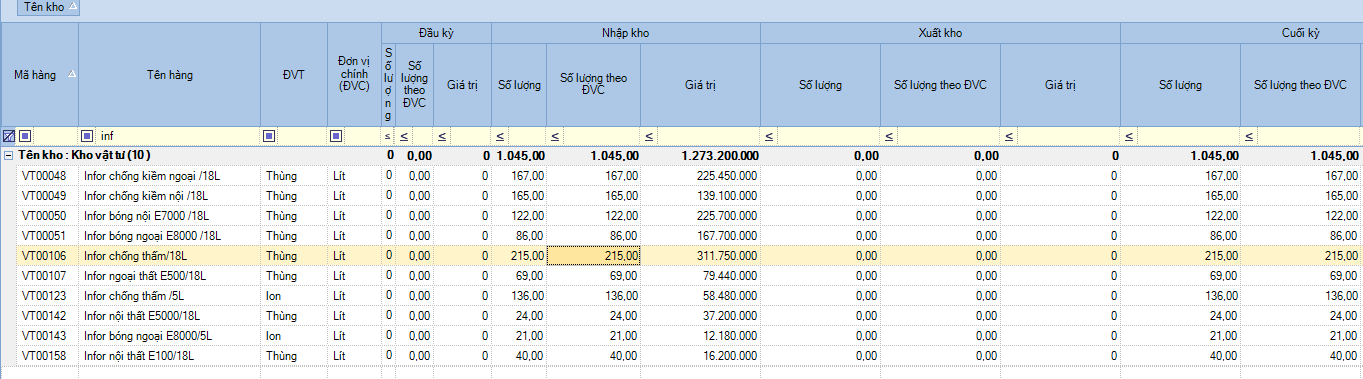Click Nhập kho Giá trị column header
The image size is (1363, 379).
(700, 85)
